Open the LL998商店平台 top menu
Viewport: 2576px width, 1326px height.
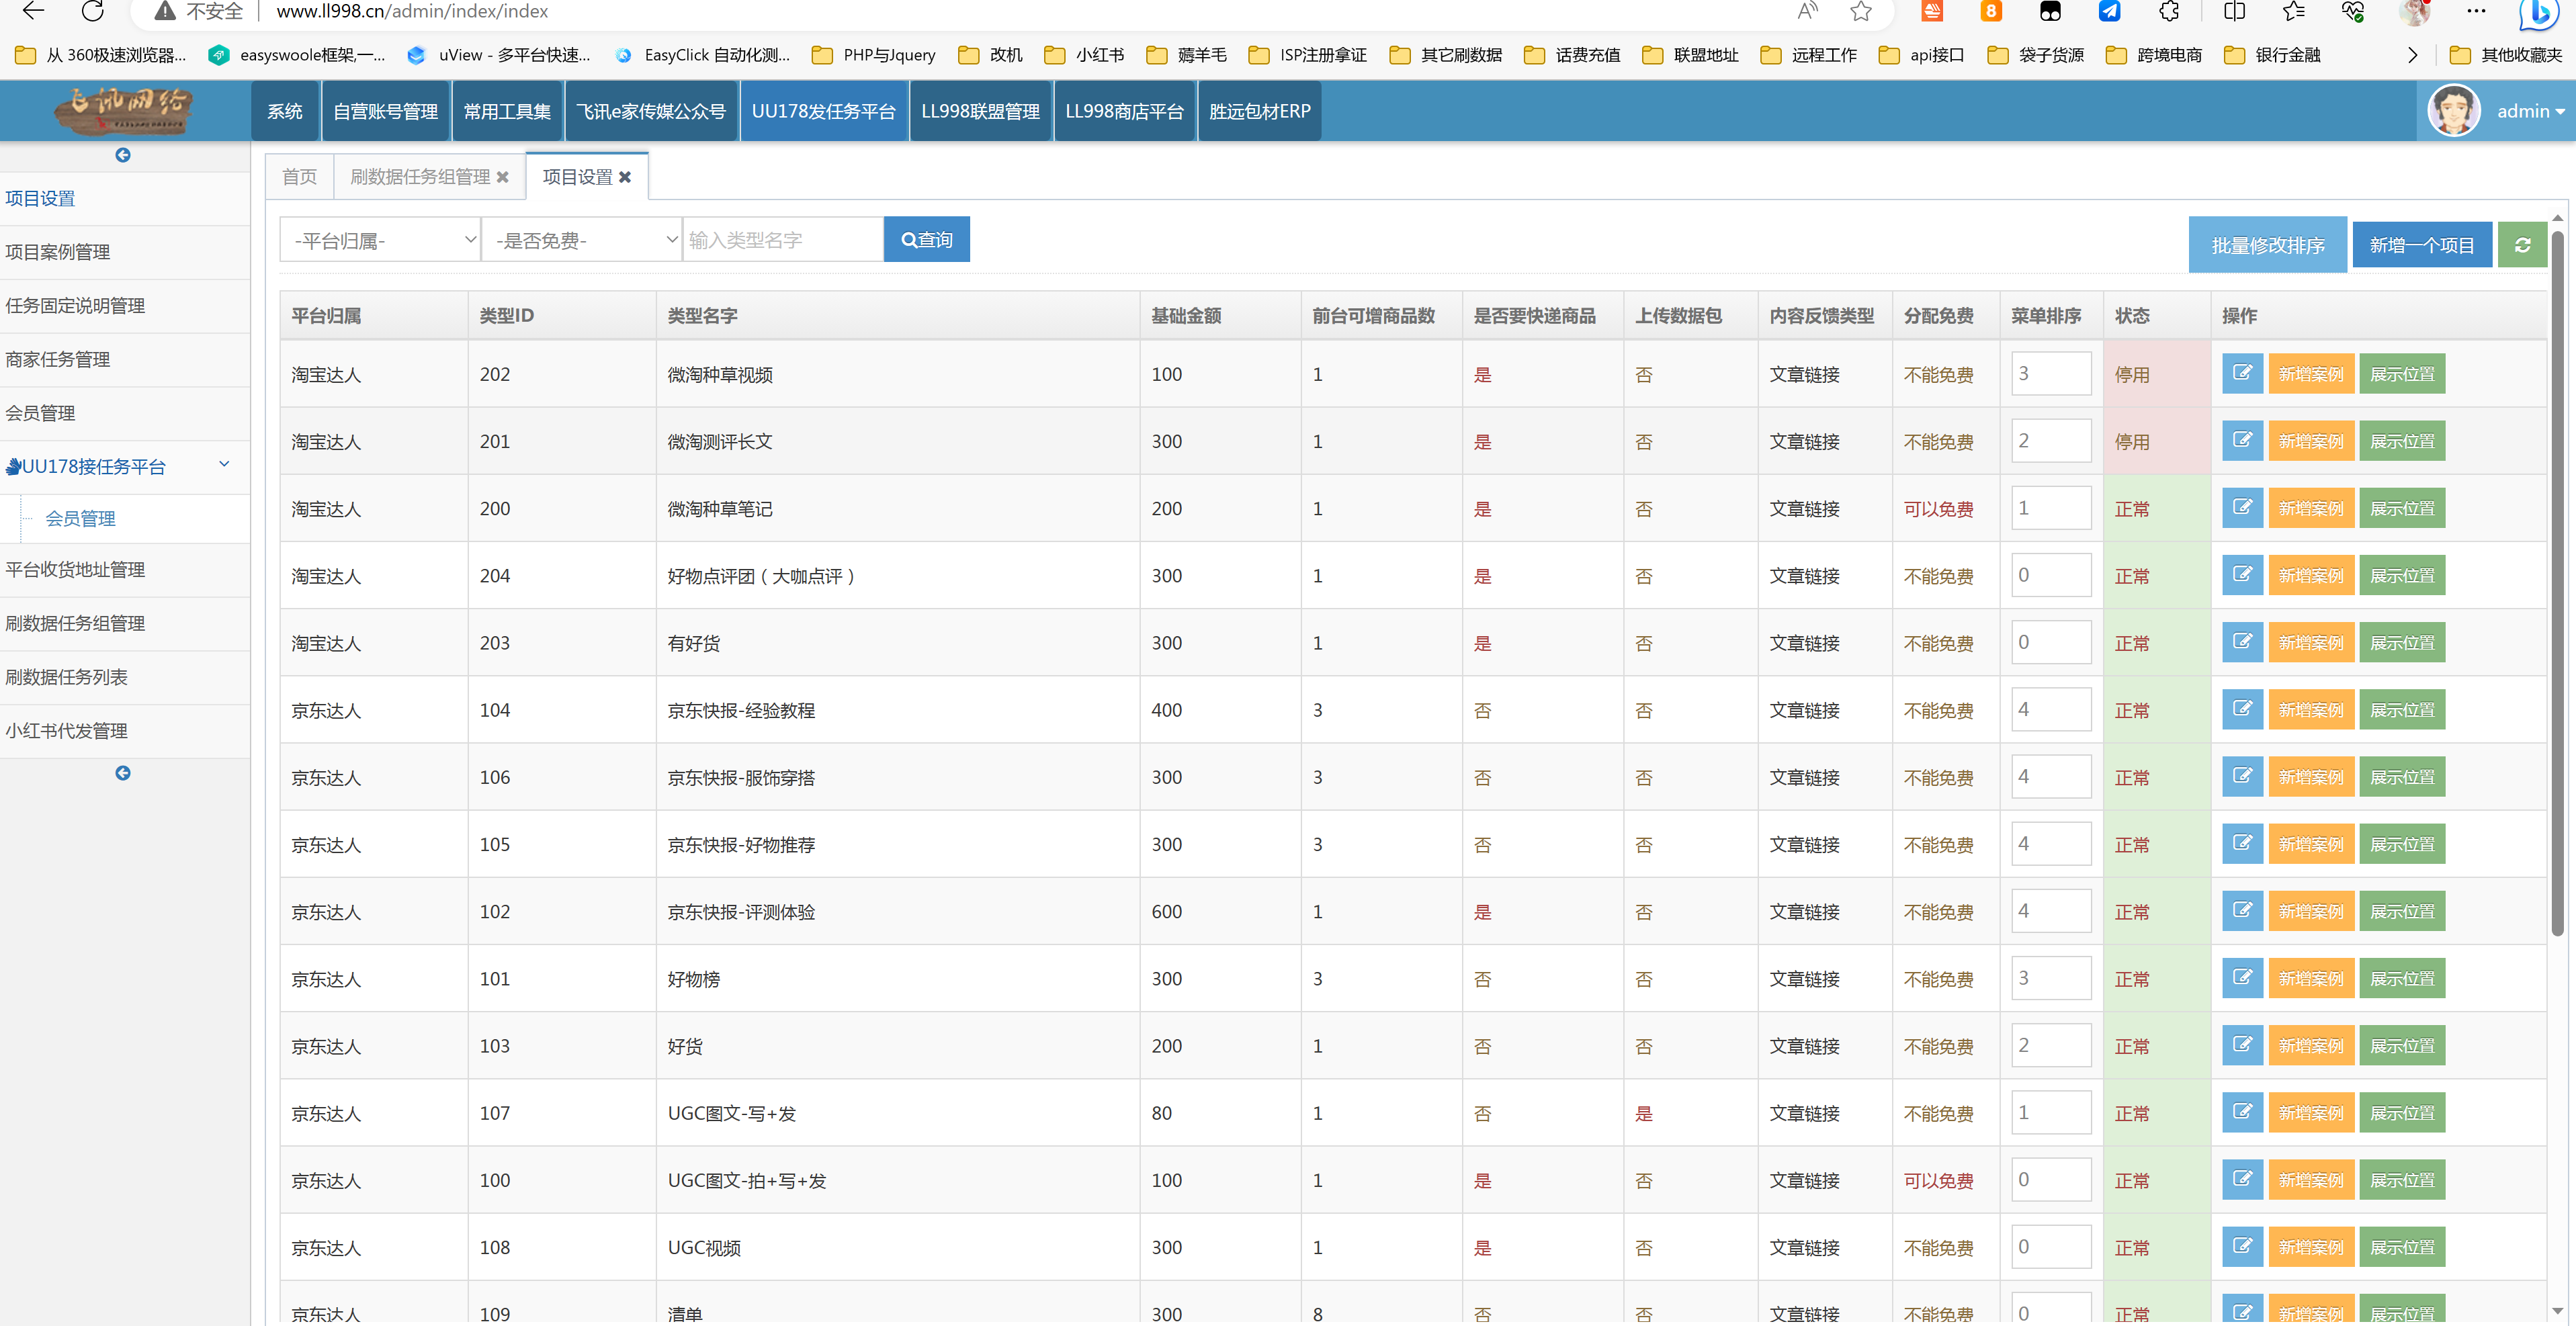click(x=1124, y=111)
